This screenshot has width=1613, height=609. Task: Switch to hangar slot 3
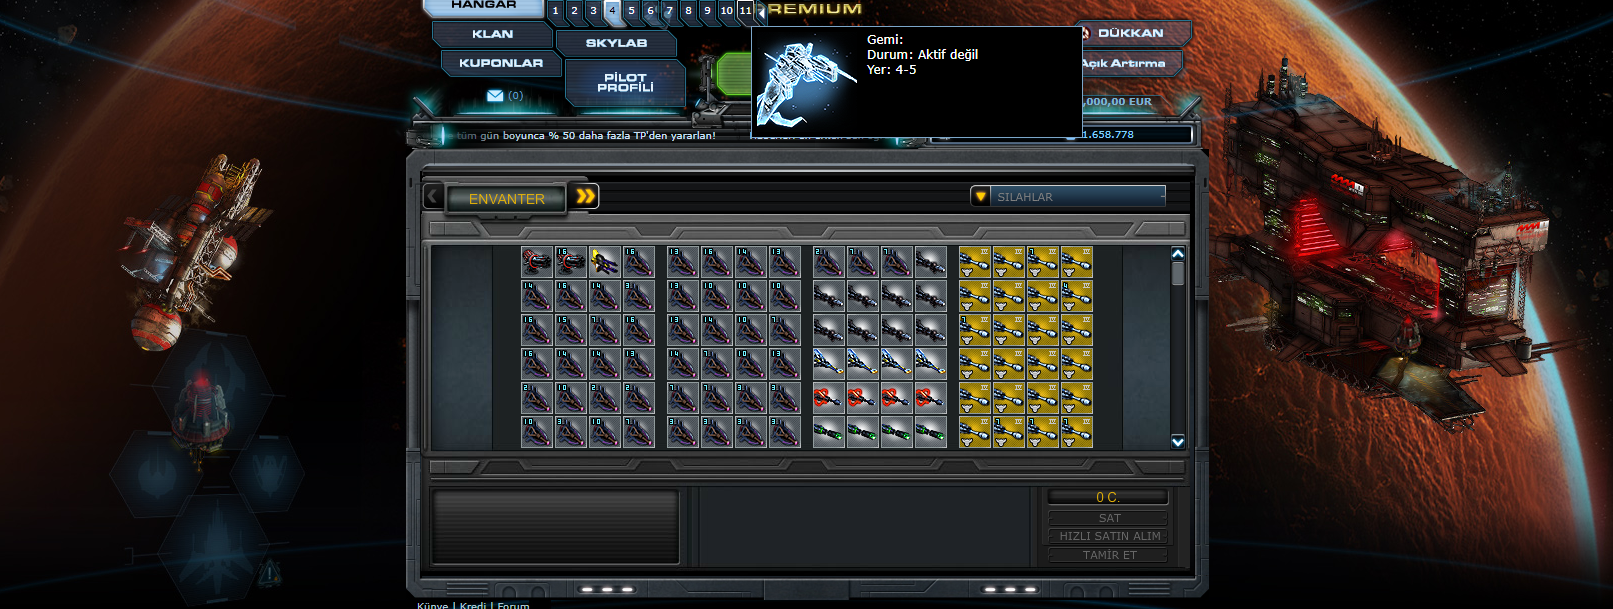coord(593,11)
